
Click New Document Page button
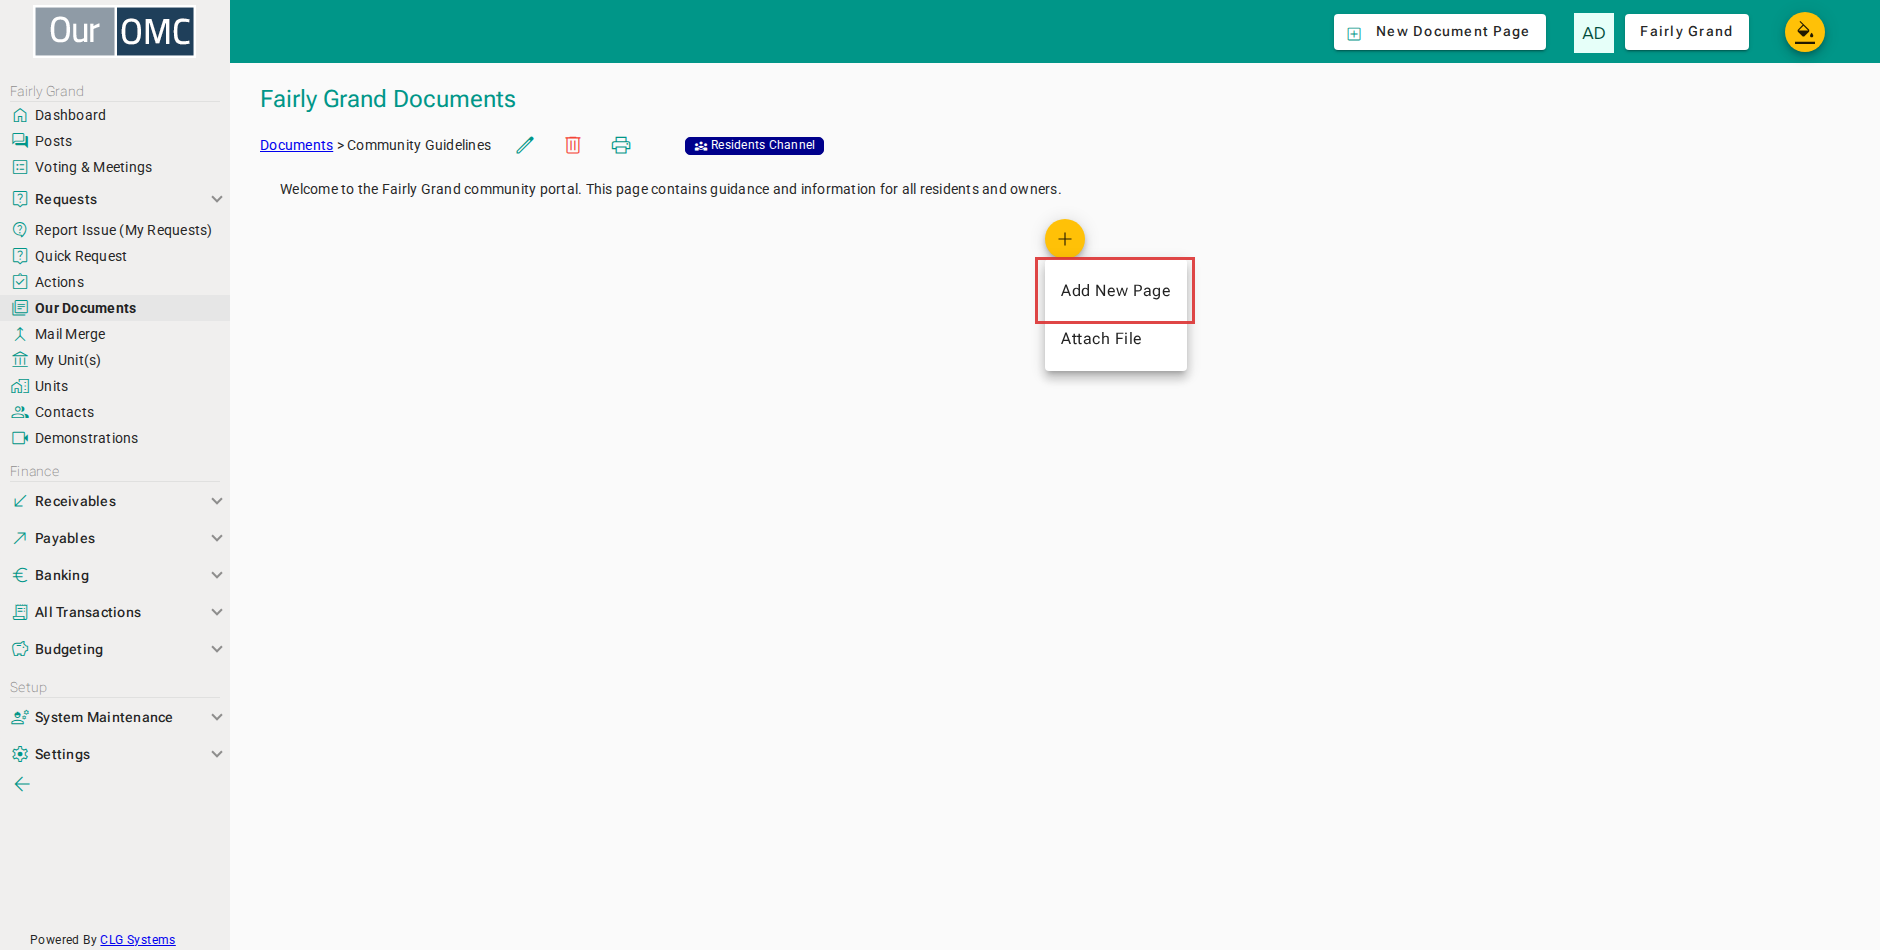[1440, 32]
